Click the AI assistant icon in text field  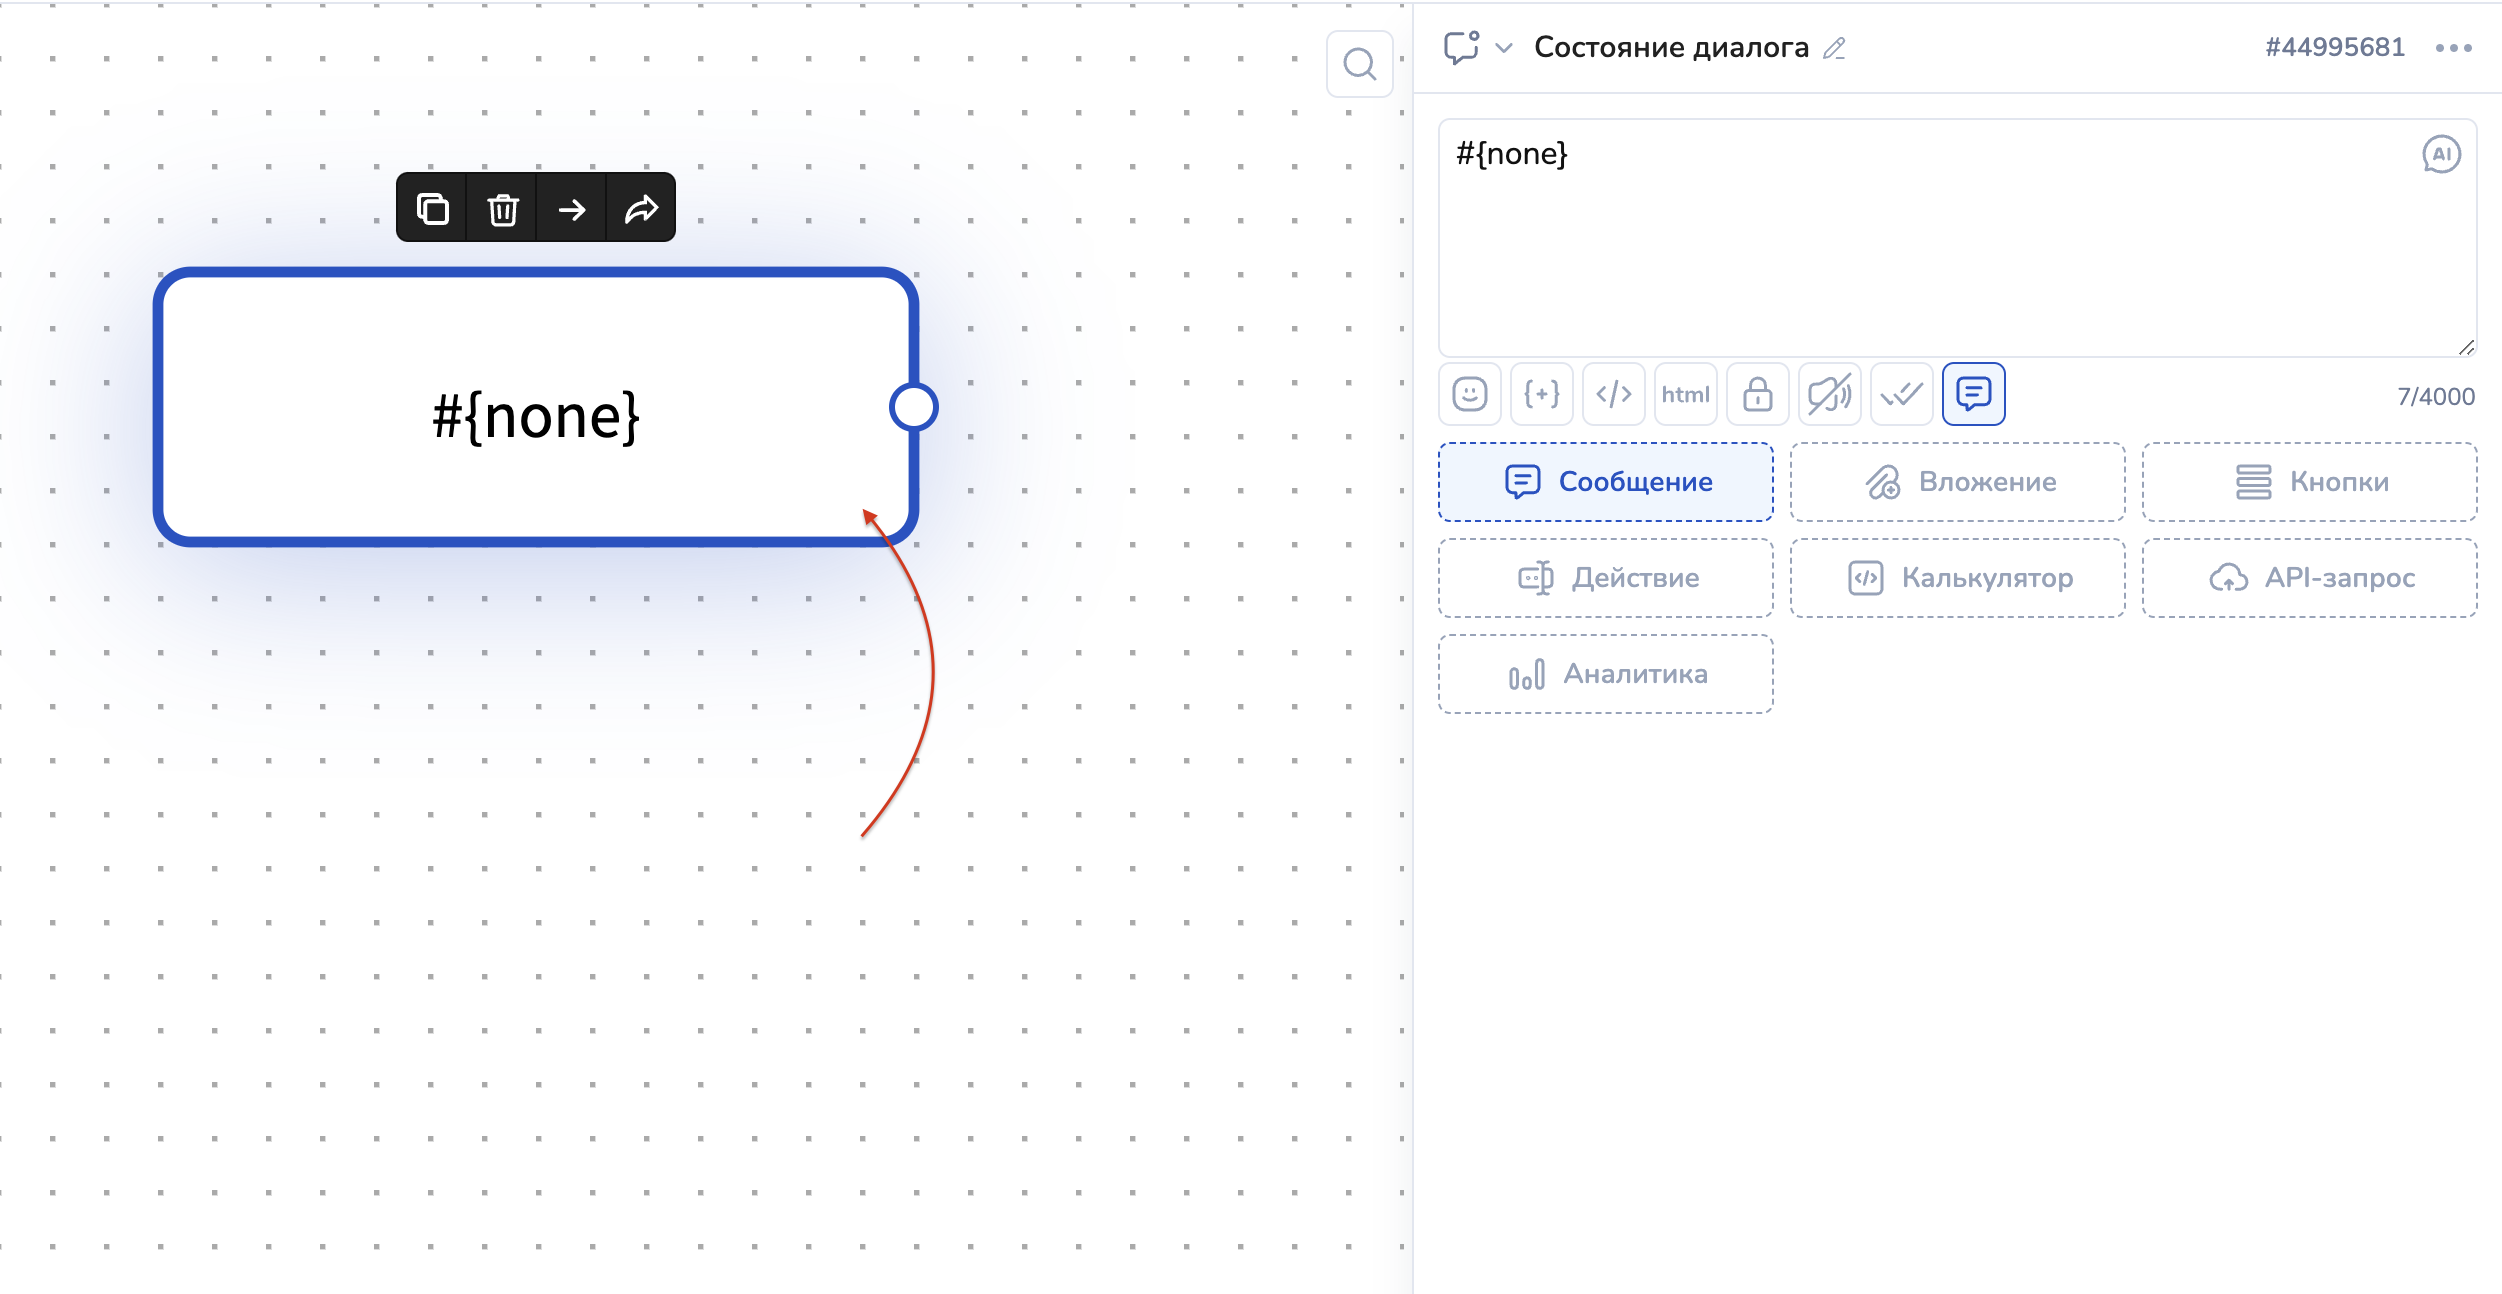(x=2440, y=154)
